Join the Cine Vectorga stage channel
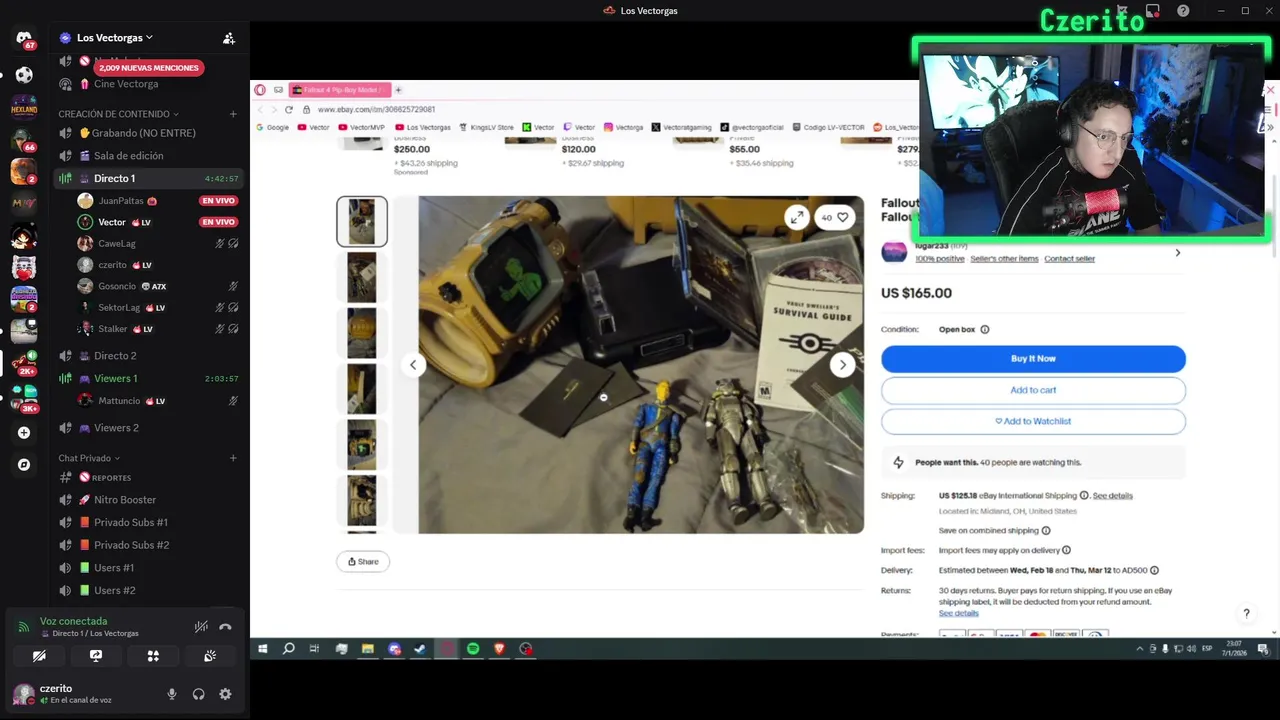 [148, 84]
